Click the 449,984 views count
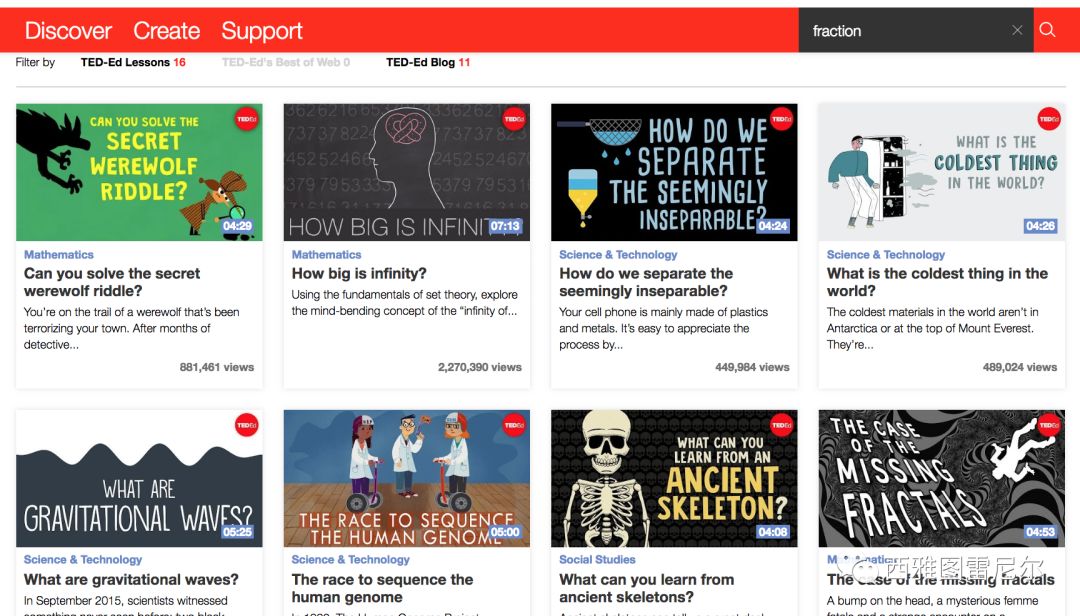This screenshot has height=616, width=1080. tap(751, 367)
